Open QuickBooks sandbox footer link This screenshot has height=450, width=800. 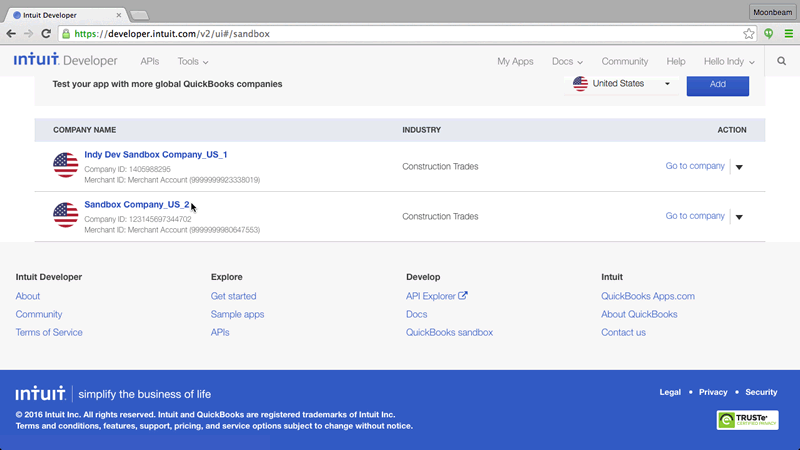tap(449, 332)
